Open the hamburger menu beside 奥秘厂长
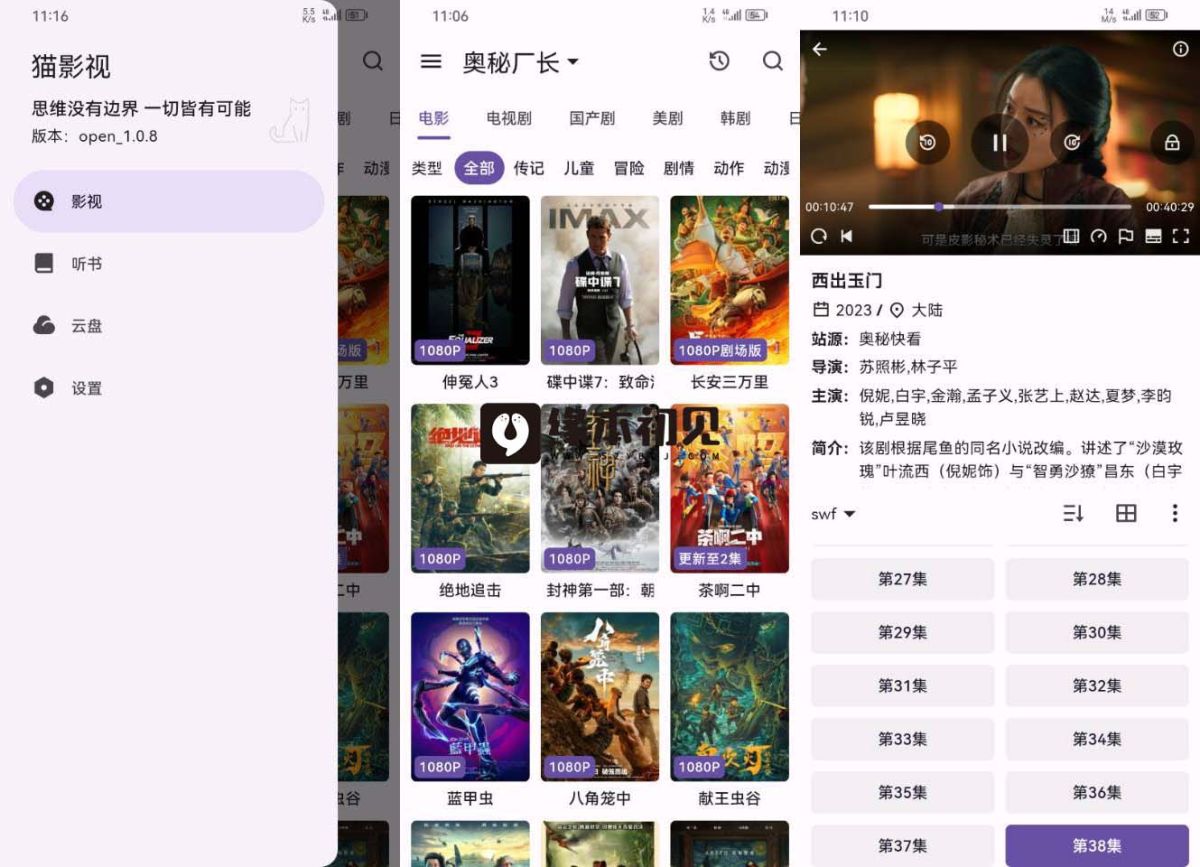1200x867 pixels. pos(431,62)
